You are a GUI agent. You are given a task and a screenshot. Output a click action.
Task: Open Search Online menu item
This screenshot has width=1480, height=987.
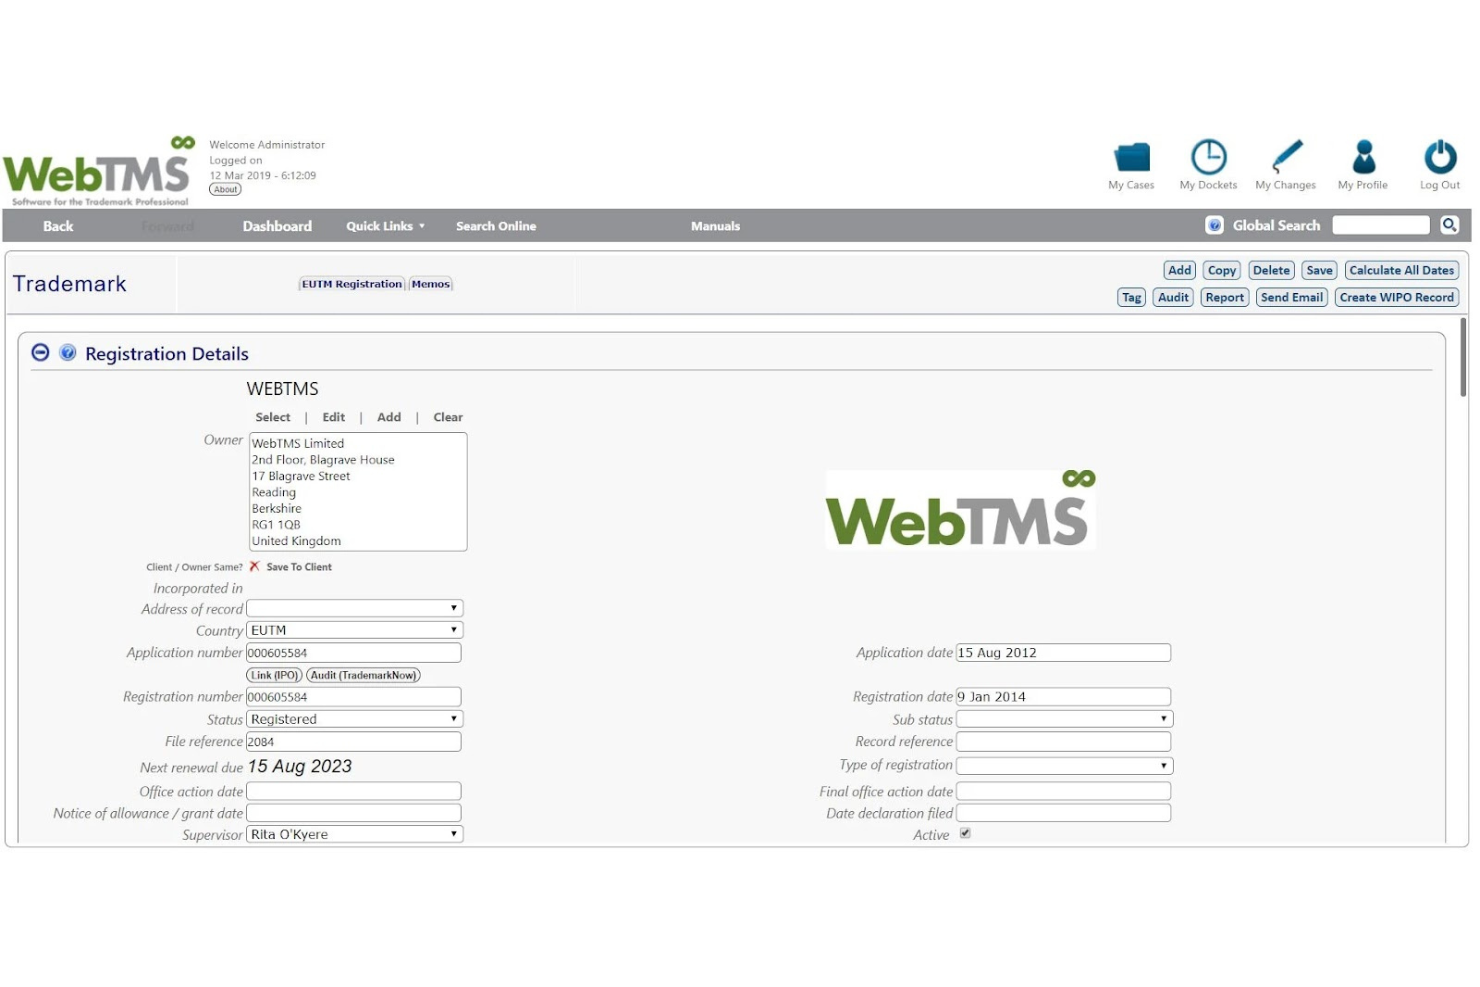point(496,226)
